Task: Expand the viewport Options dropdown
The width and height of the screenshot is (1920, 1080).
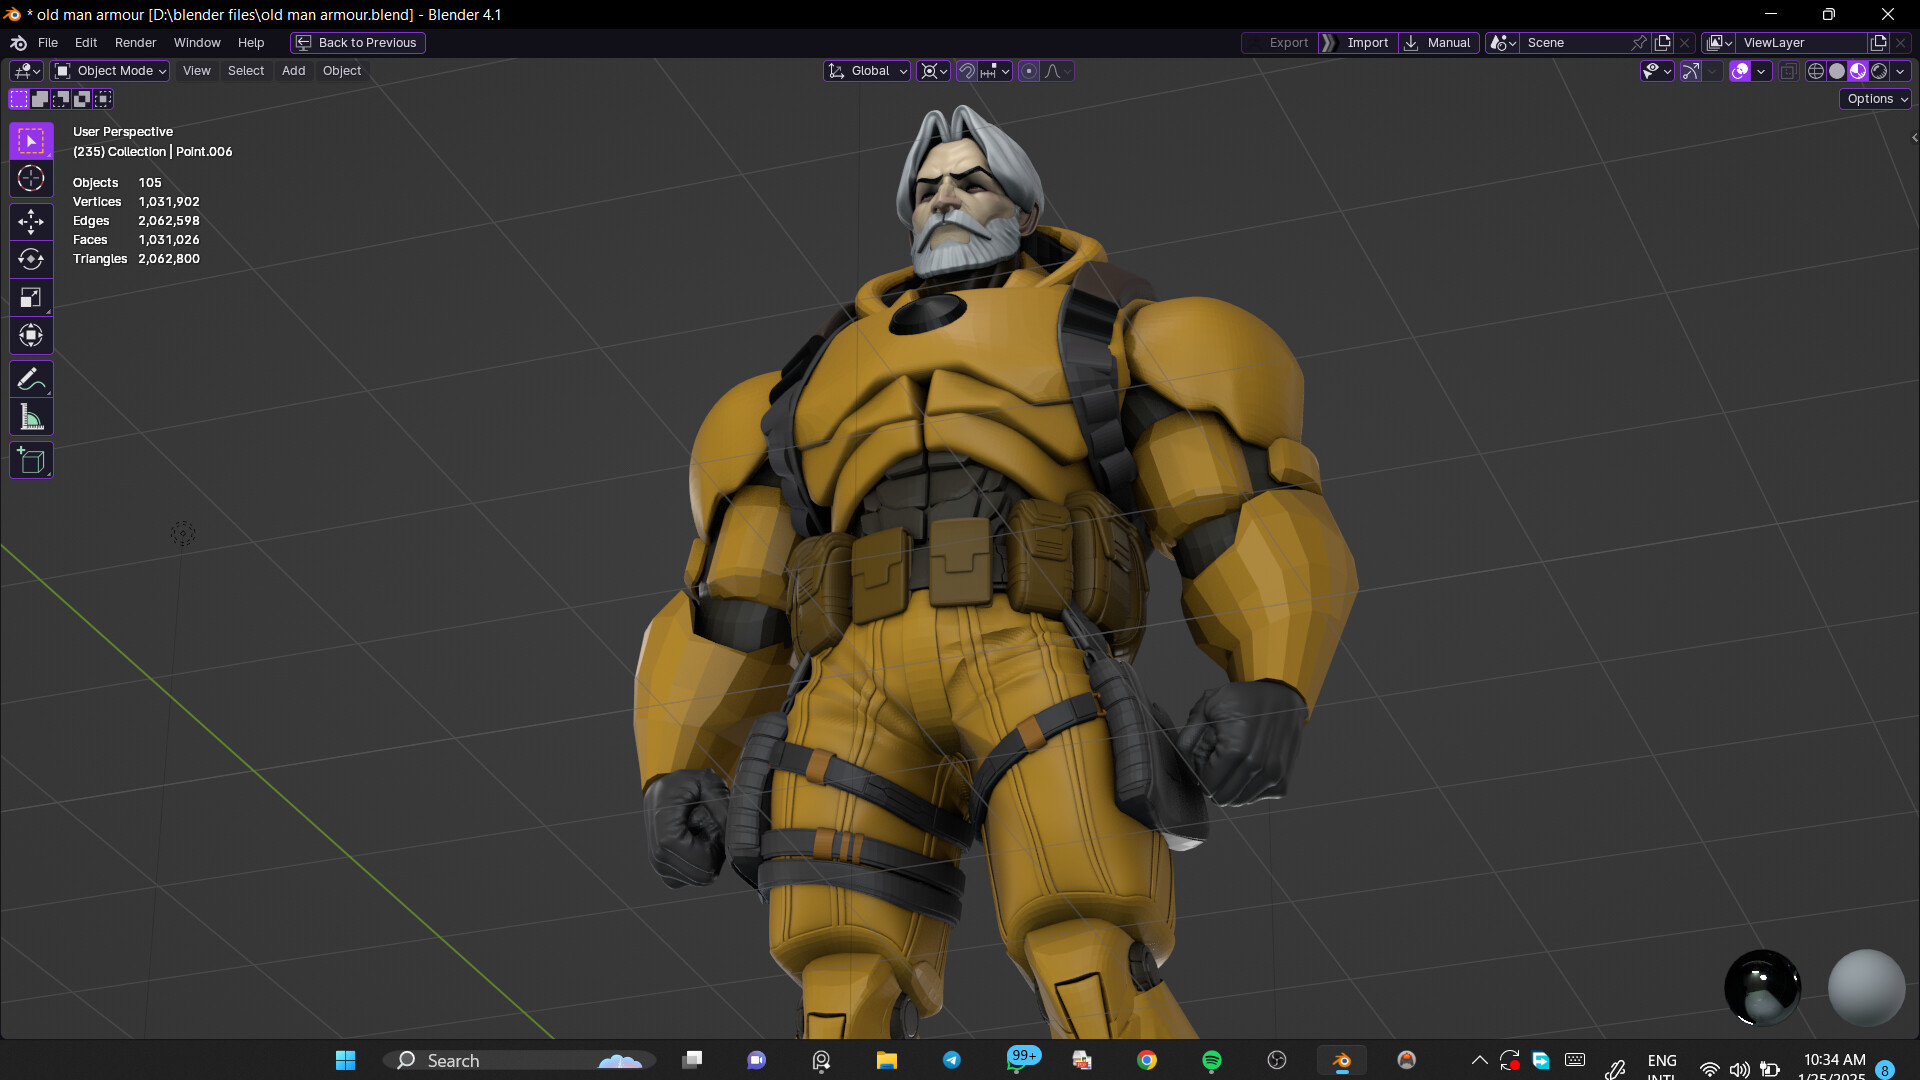Action: (x=1873, y=98)
